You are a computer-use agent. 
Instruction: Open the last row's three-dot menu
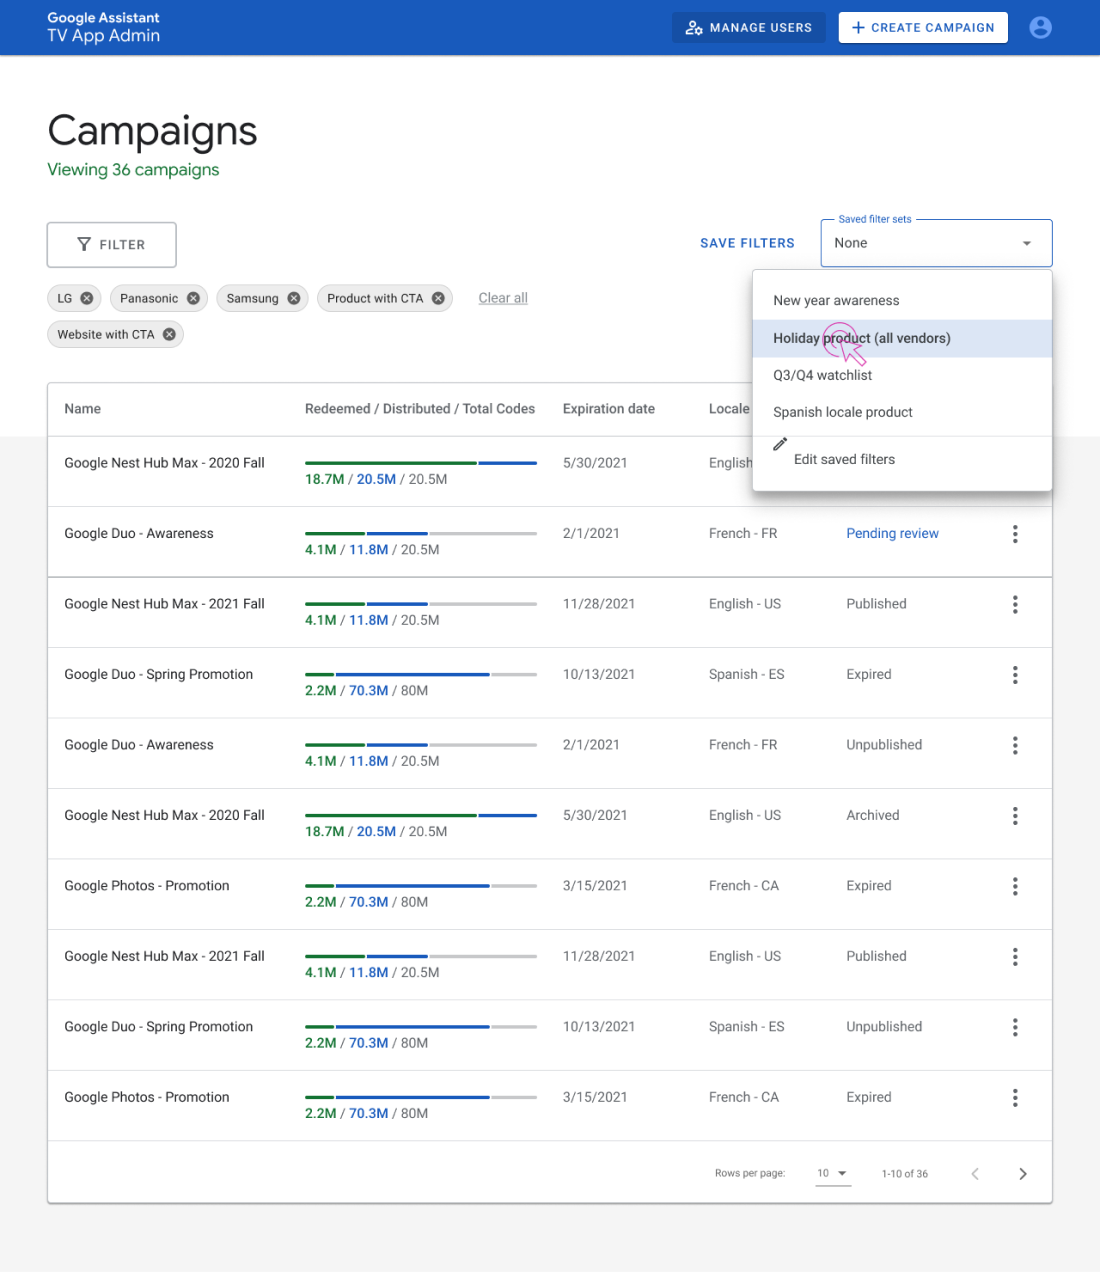pos(1015,1098)
